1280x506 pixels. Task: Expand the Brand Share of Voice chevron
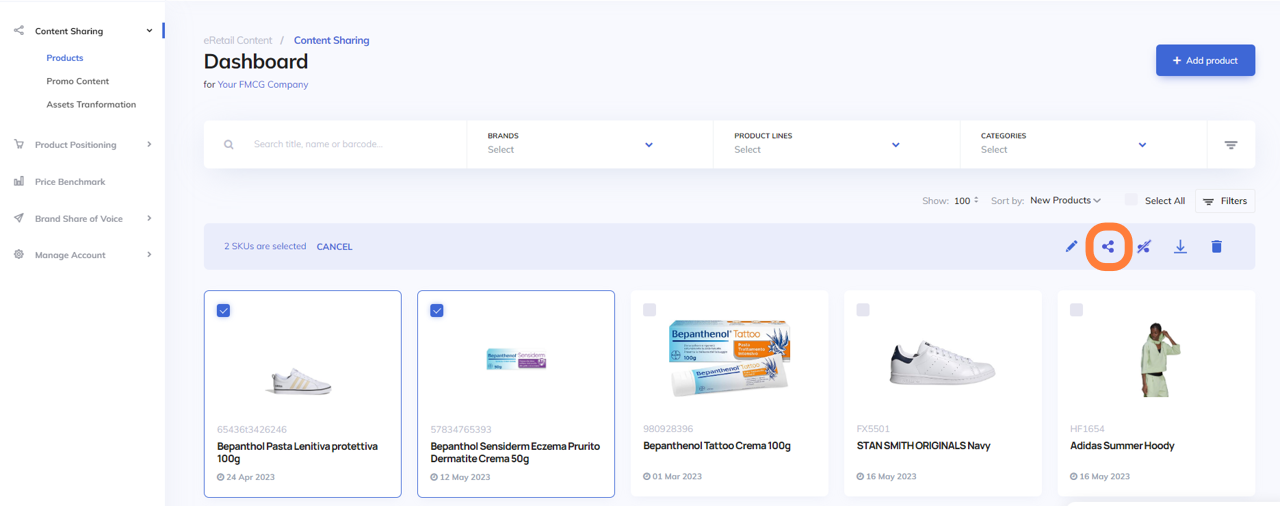[x=149, y=218]
